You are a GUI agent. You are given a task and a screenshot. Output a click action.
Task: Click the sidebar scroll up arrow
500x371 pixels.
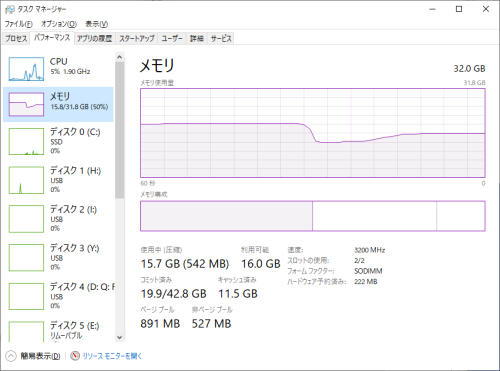click(120, 57)
